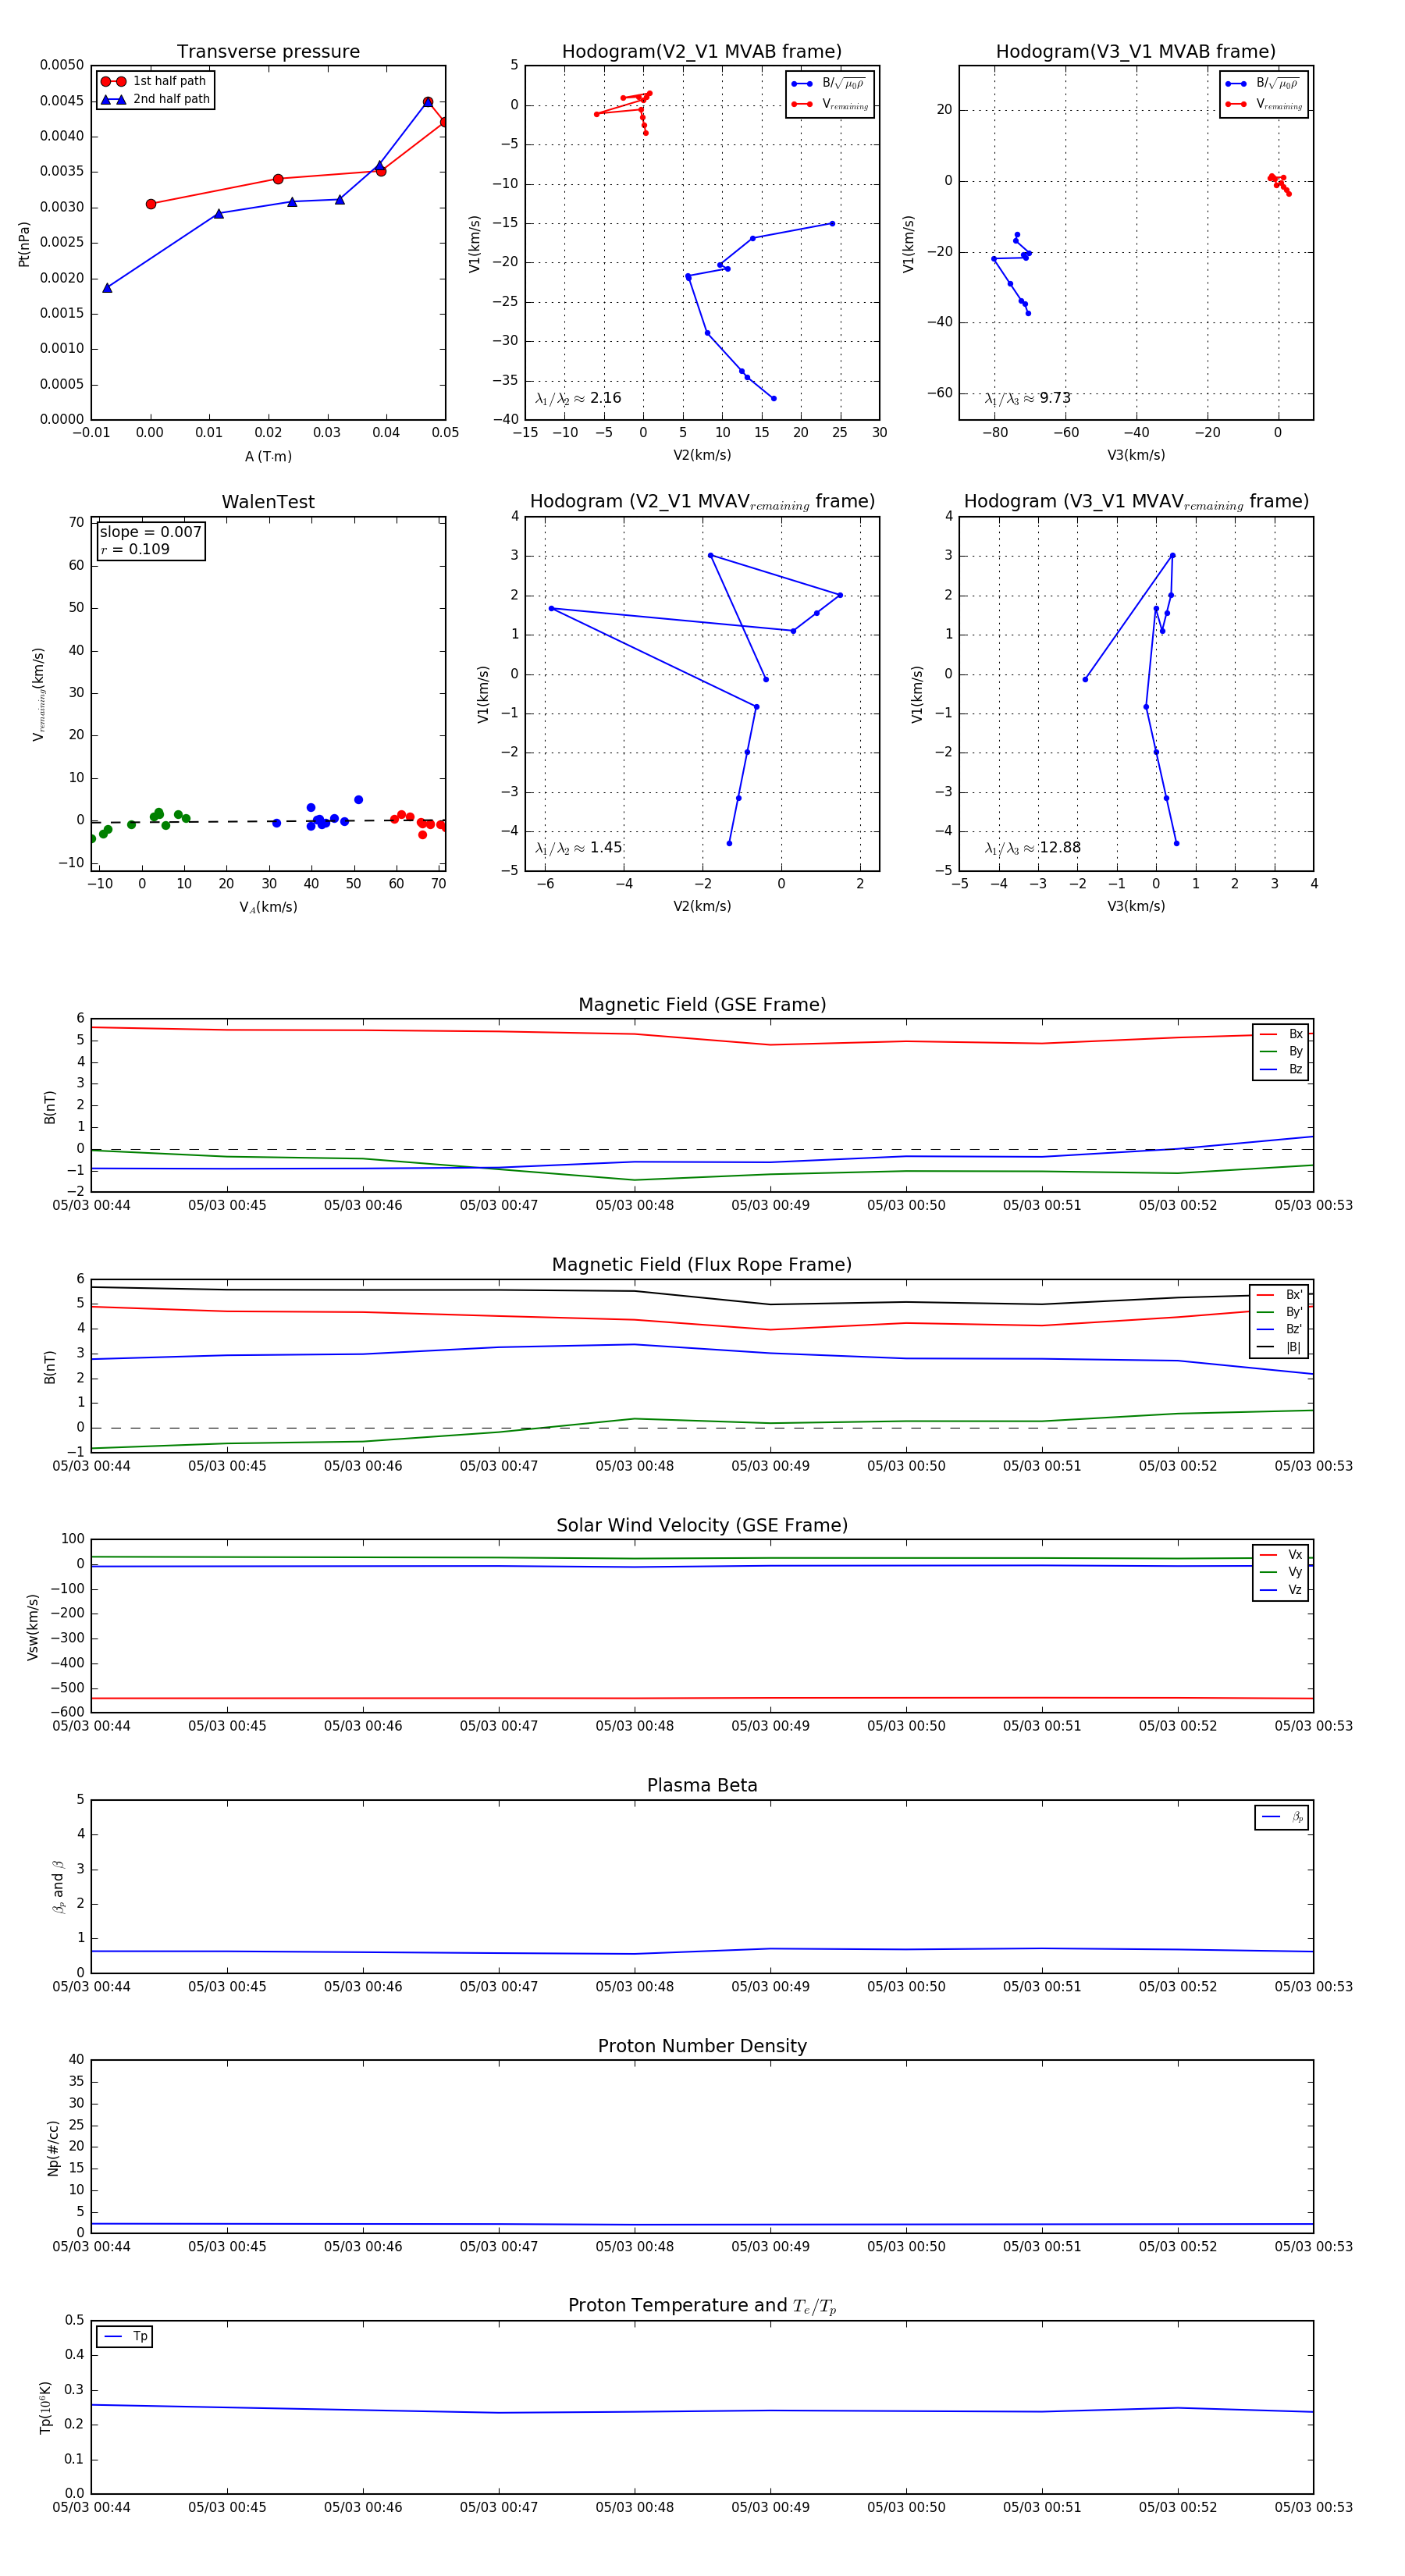The height and width of the screenshot is (2576, 1405).
Task: Click the "r = 0.109" correlation text
Action: tap(135, 549)
